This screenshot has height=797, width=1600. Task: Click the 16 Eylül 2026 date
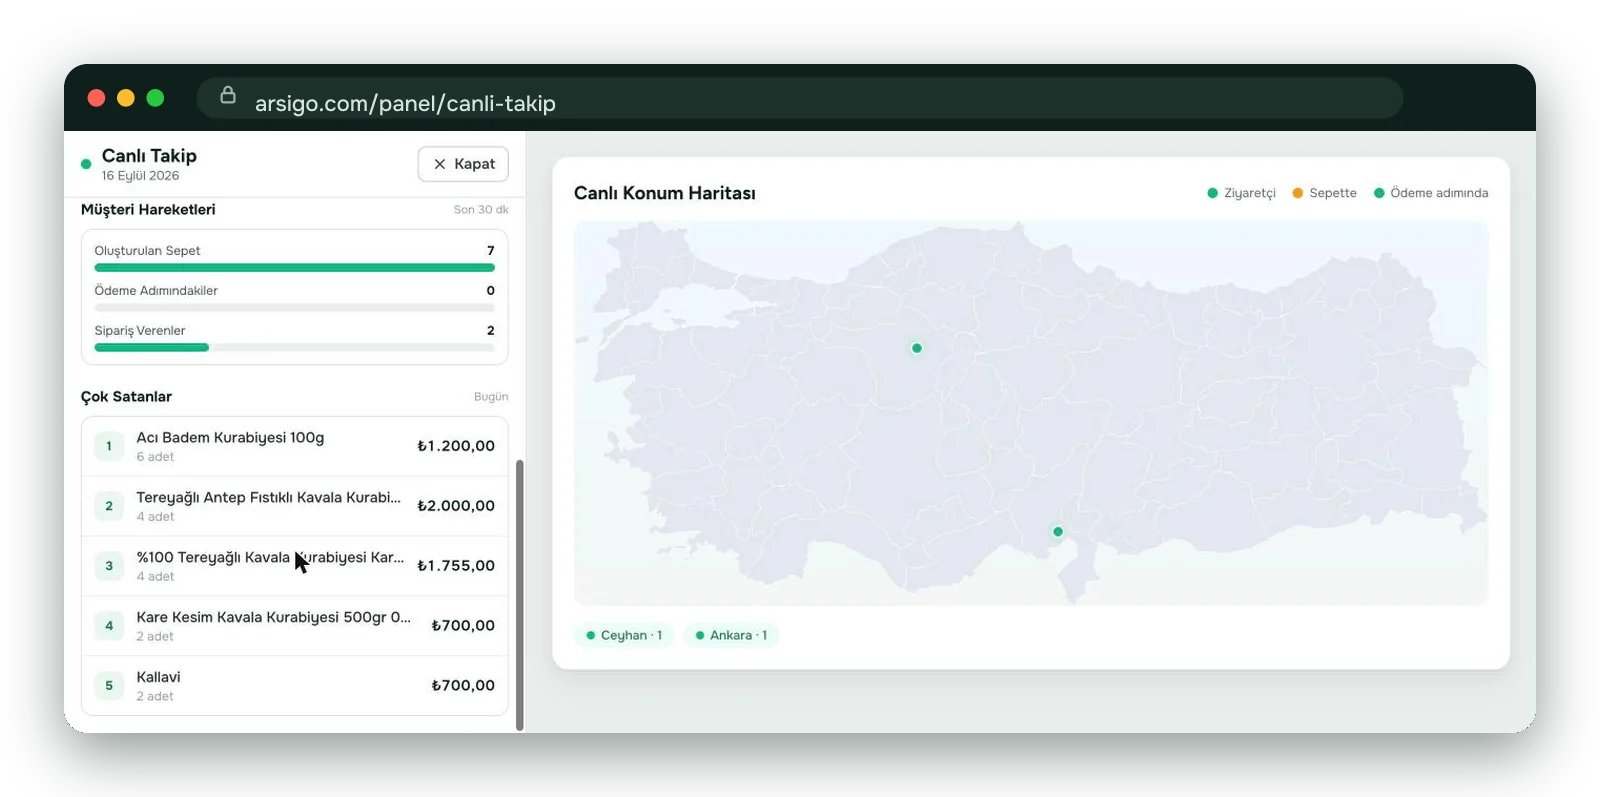coord(140,176)
